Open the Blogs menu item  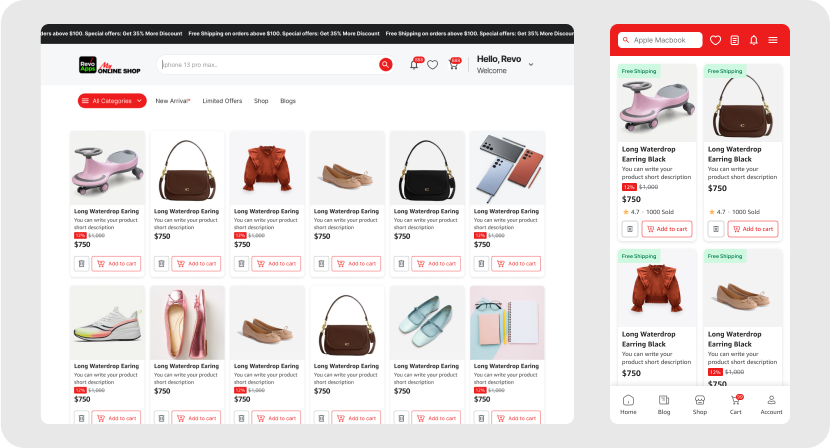[x=288, y=101]
